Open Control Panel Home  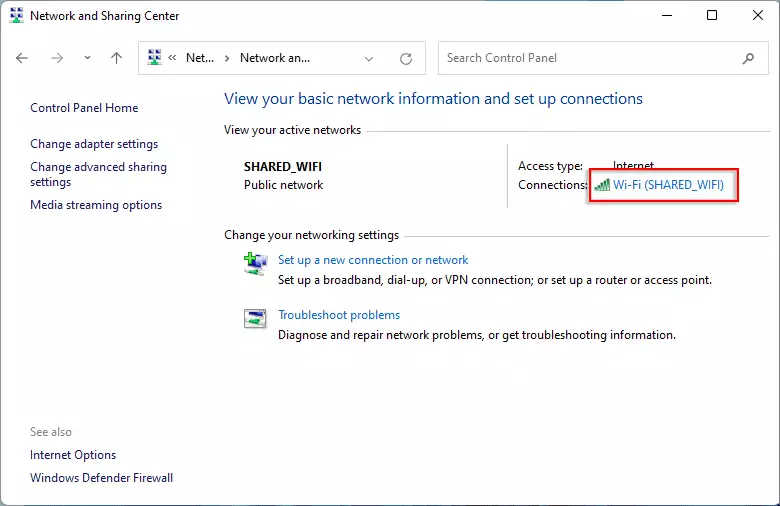tap(84, 108)
